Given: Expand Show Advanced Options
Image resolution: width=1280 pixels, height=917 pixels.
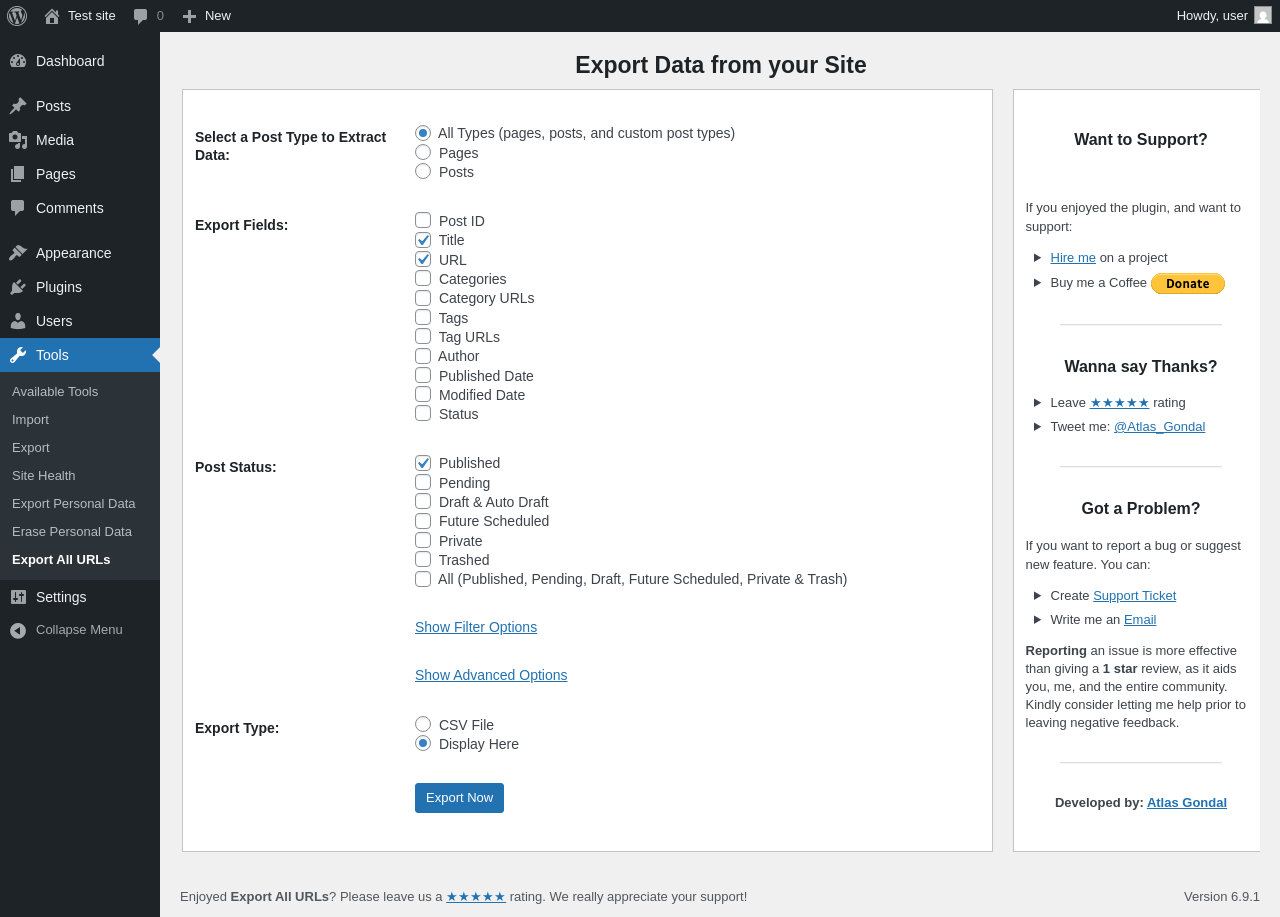Looking at the screenshot, I should (491, 675).
